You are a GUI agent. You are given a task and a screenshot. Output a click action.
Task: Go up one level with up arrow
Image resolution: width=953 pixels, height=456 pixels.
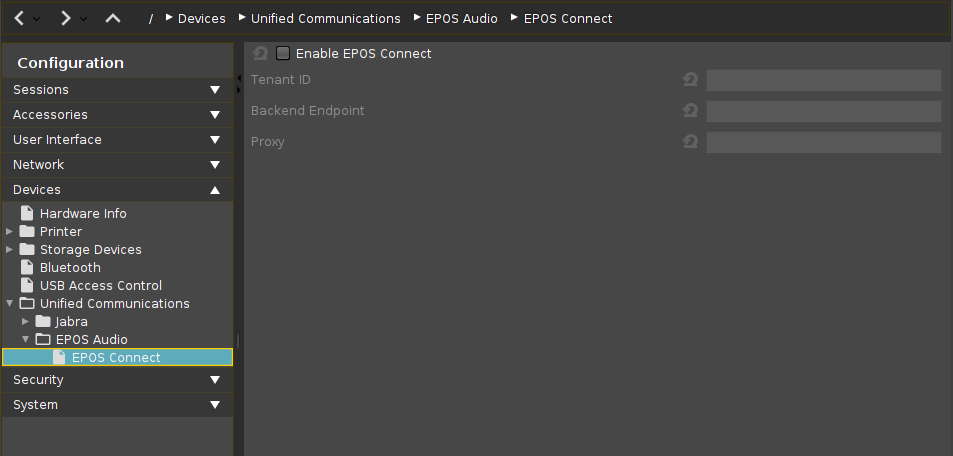click(x=113, y=18)
